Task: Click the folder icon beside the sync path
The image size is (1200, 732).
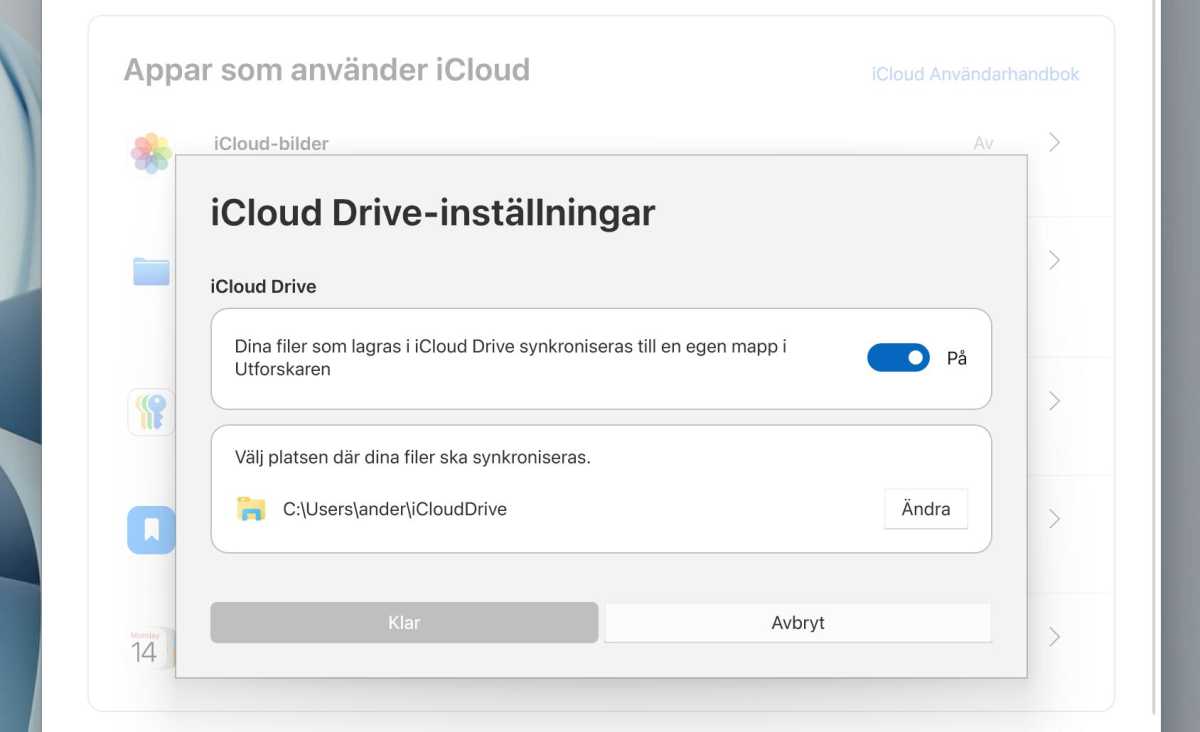Action: 251,508
